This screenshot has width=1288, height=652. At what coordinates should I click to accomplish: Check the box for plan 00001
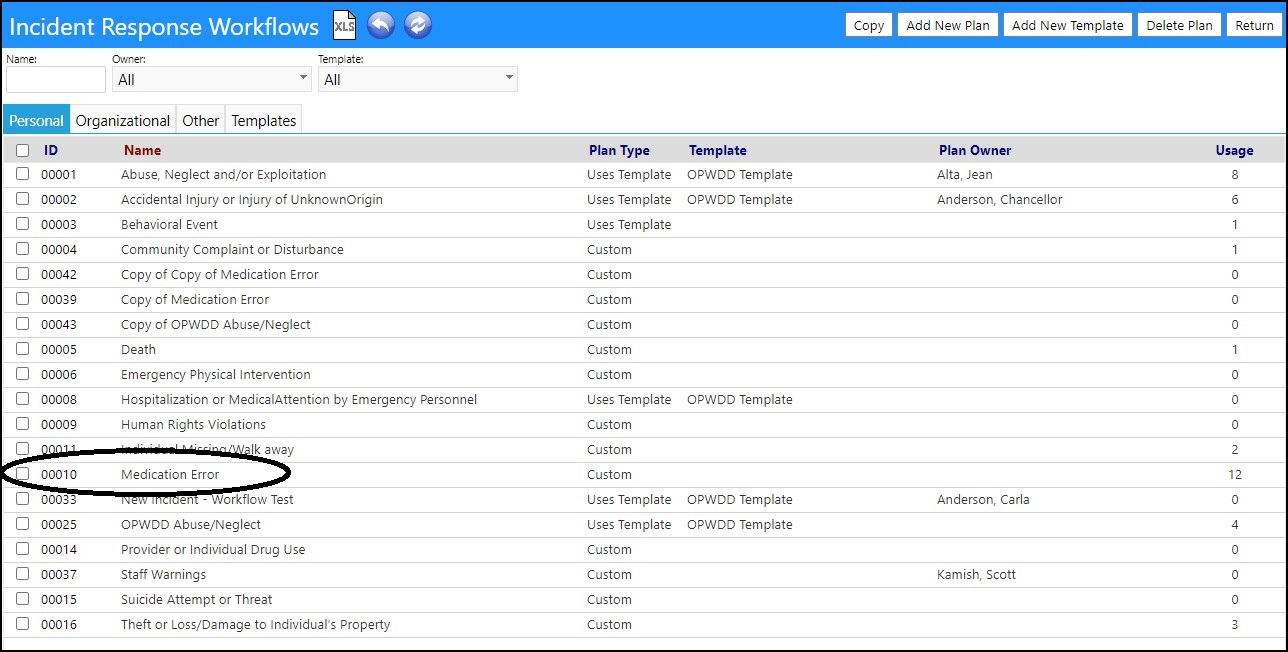(x=23, y=174)
